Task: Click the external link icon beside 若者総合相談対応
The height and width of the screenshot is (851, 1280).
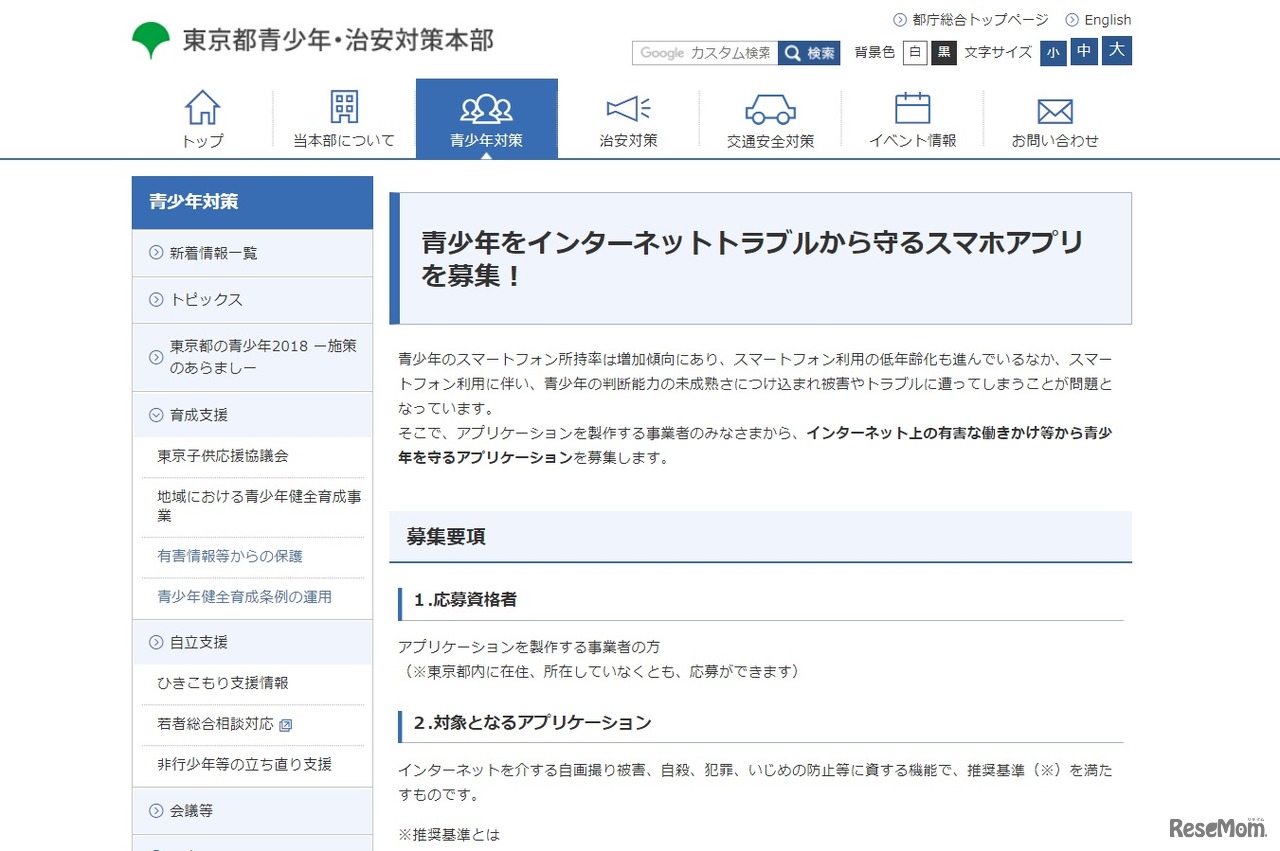Action: [x=286, y=725]
